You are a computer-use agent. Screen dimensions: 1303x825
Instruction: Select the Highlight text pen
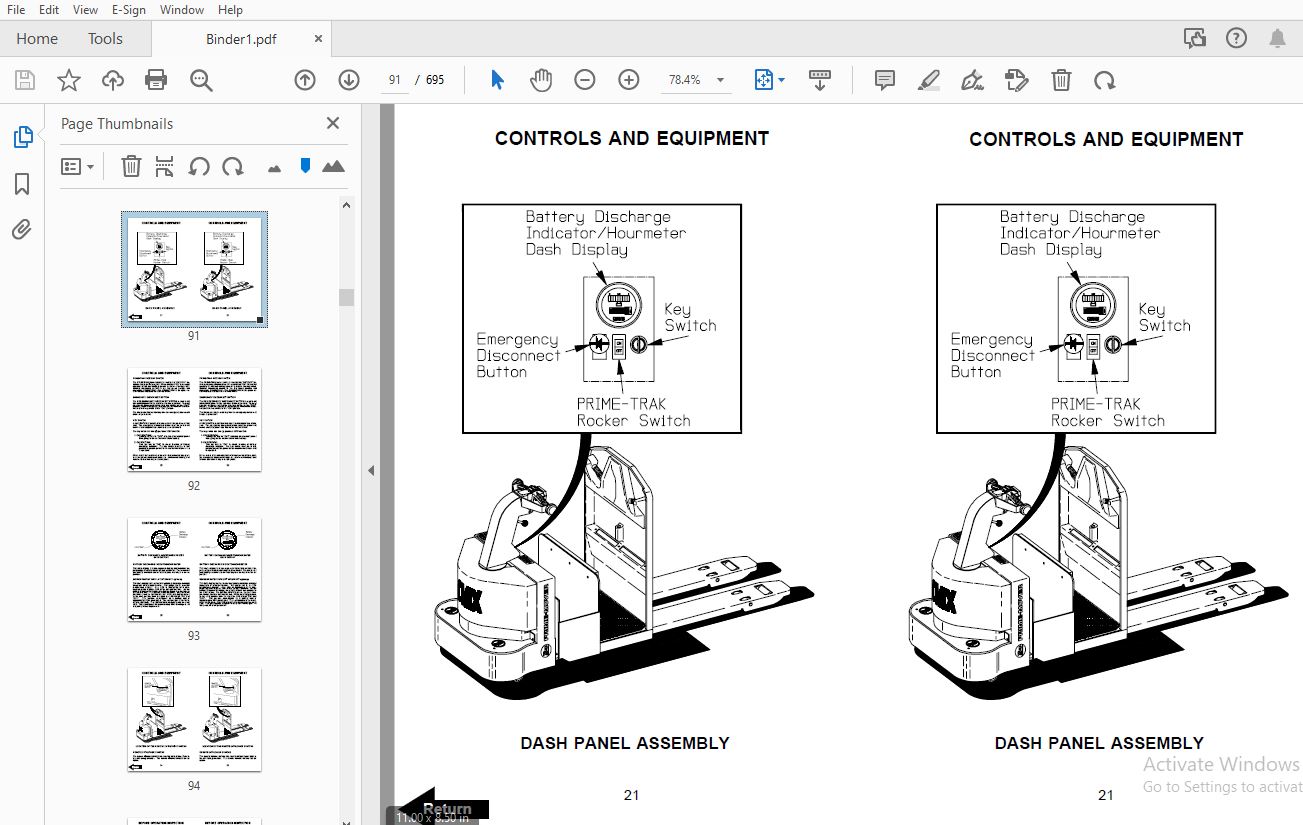[x=929, y=80]
